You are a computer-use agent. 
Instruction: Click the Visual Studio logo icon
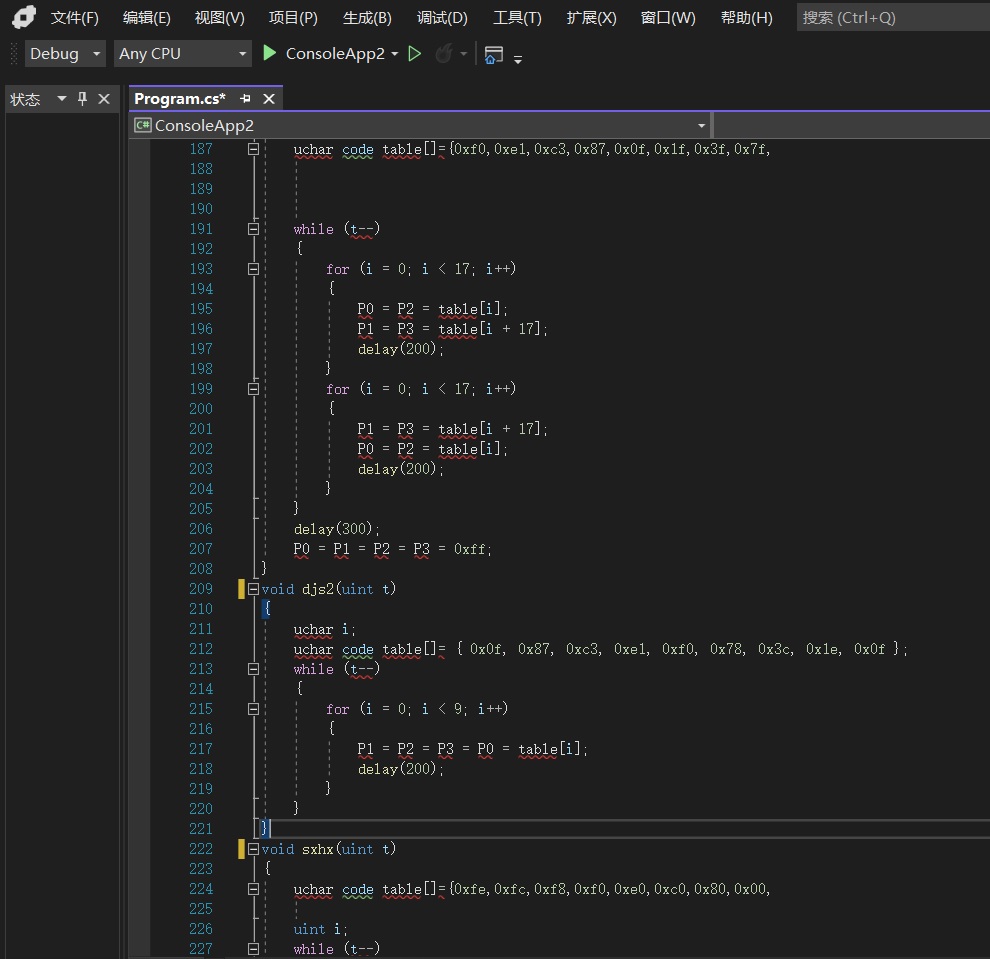23,17
